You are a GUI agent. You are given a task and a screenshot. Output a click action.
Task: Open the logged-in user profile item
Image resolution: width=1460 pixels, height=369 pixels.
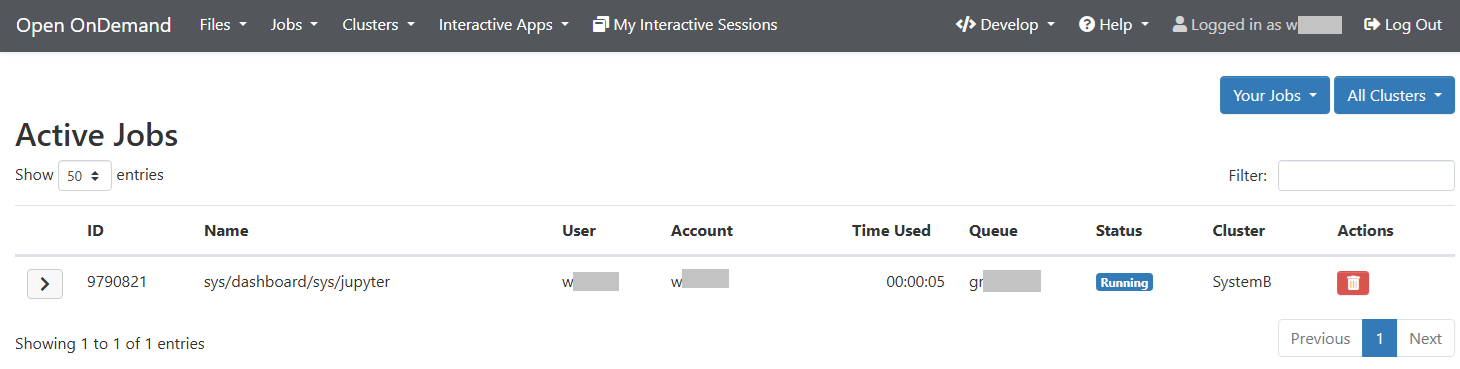point(1257,25)
